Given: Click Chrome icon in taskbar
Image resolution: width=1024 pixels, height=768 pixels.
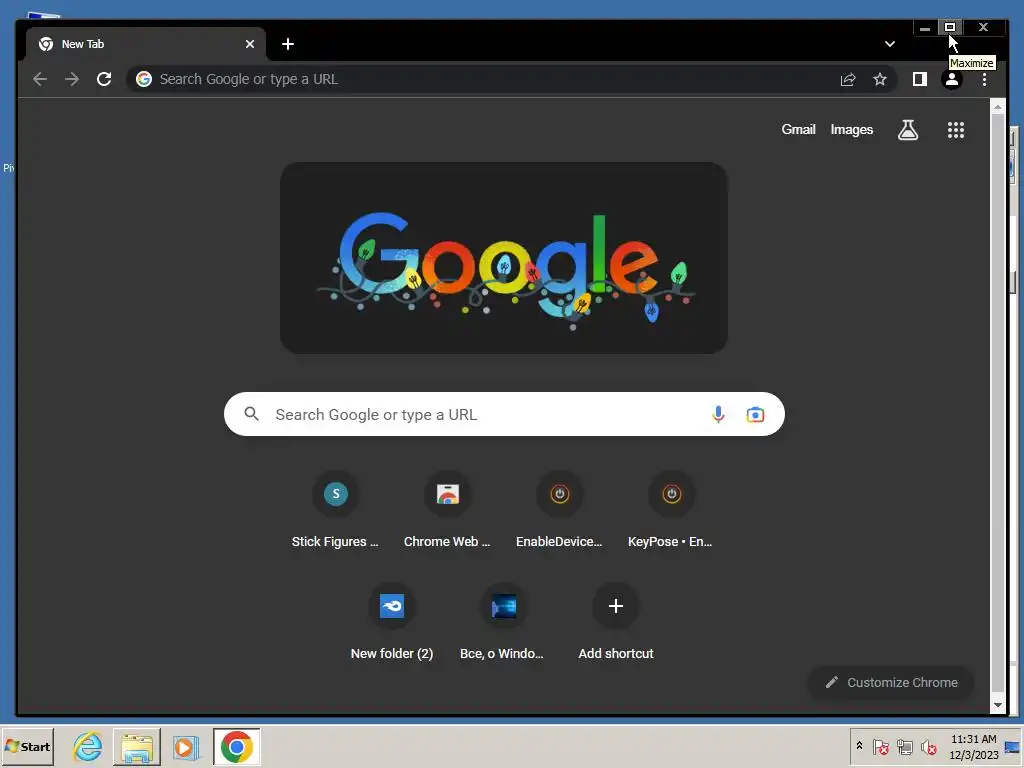Looking at the screenshot, I should pyautogui.click(x=236, y=746).
